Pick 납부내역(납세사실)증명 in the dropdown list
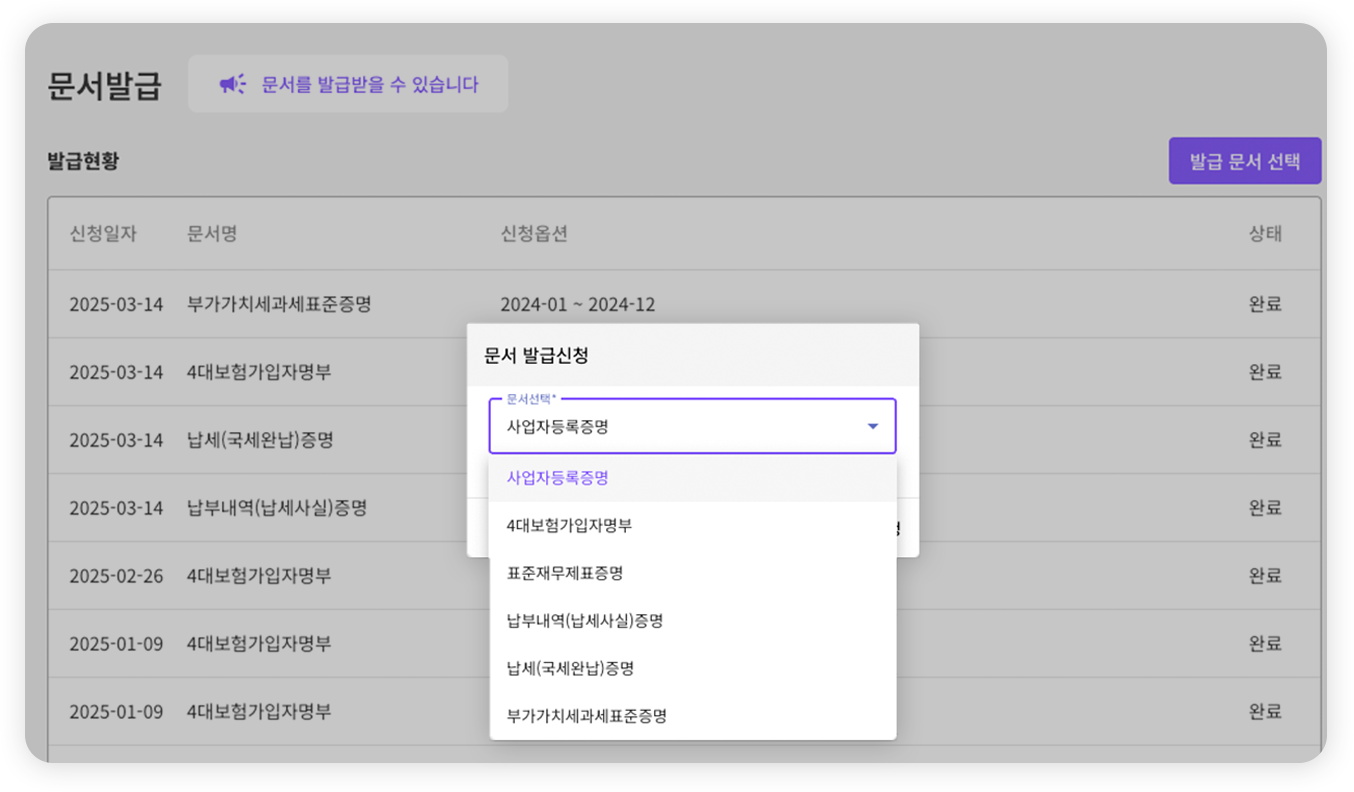The height and width of the screenshot is (792, 1354). pyautogui.click(x=692, y=621)
